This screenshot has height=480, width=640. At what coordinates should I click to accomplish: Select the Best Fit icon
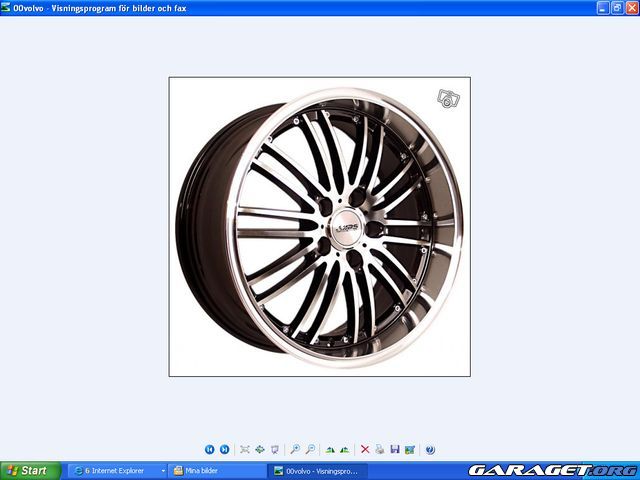[244, 449]
